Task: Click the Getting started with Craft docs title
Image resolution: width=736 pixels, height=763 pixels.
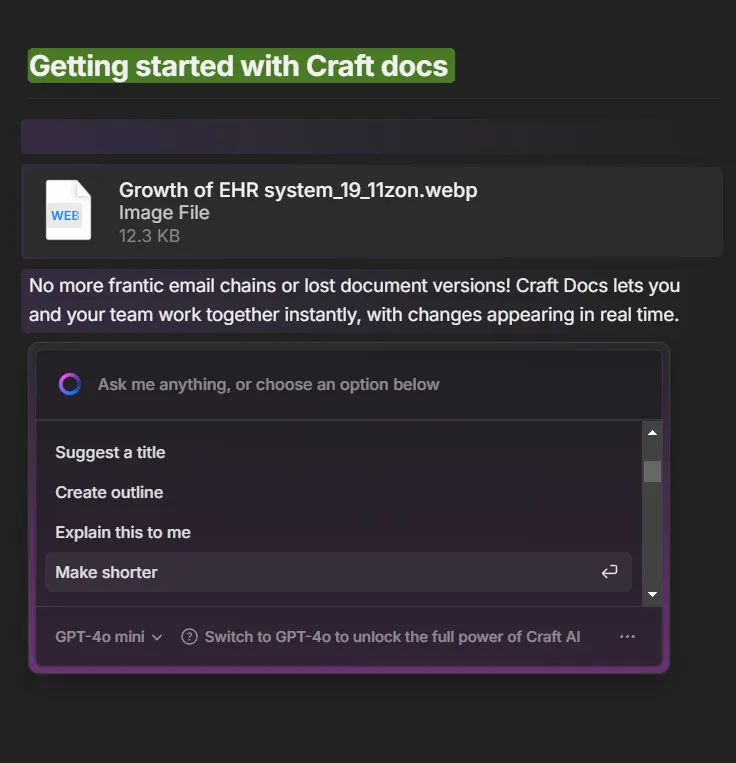Action: [240, 66]
